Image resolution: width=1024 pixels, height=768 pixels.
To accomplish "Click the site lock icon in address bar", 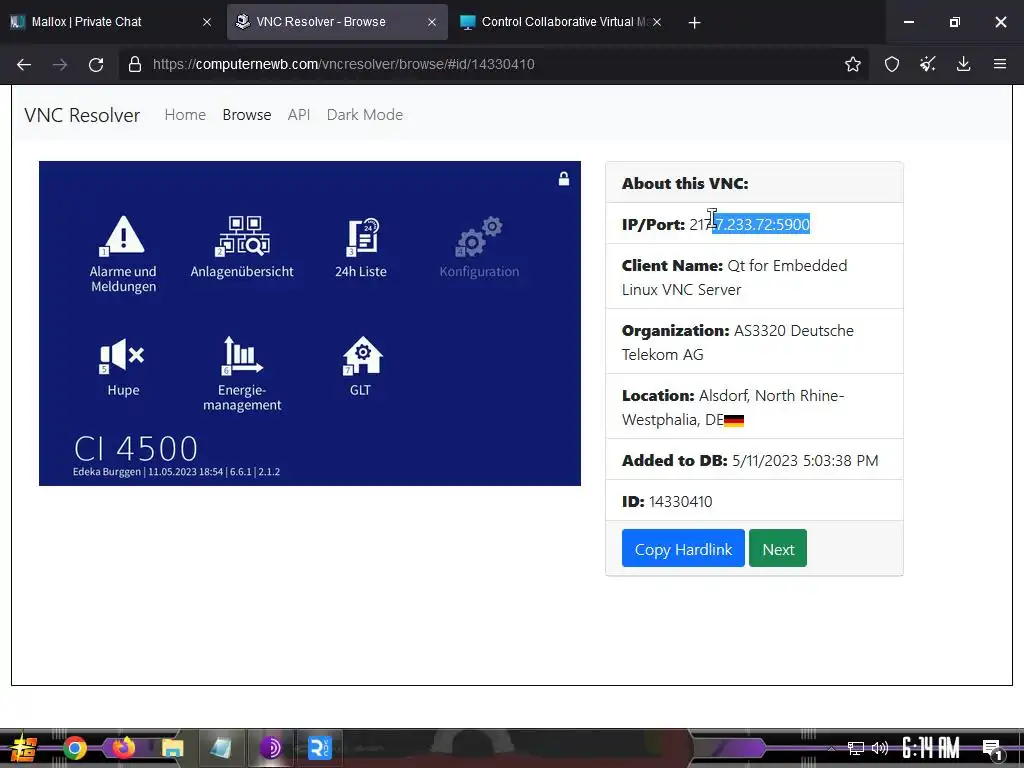I will point(135,64).
